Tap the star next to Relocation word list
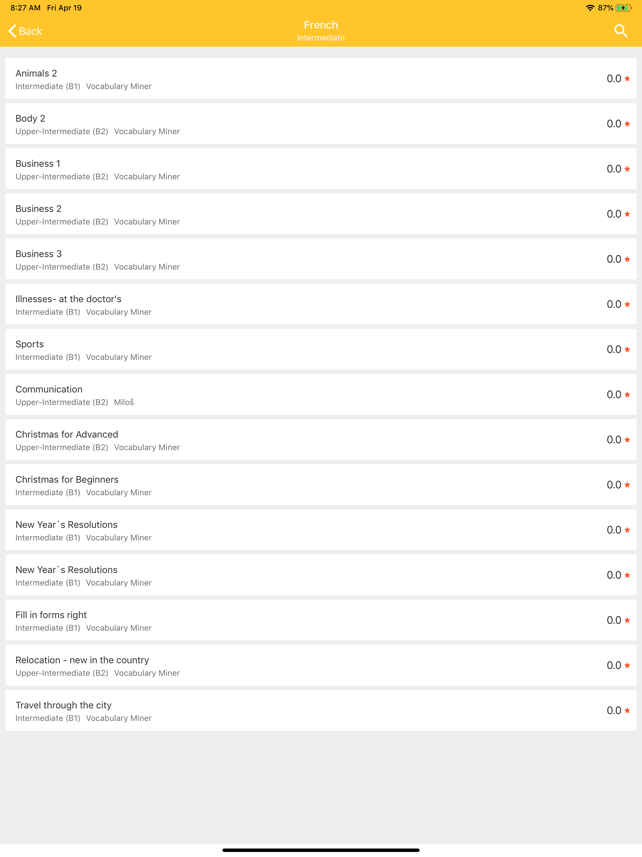The width and height of the screenshot is (642, 857). pyautogui.click(x=626, y=665)
